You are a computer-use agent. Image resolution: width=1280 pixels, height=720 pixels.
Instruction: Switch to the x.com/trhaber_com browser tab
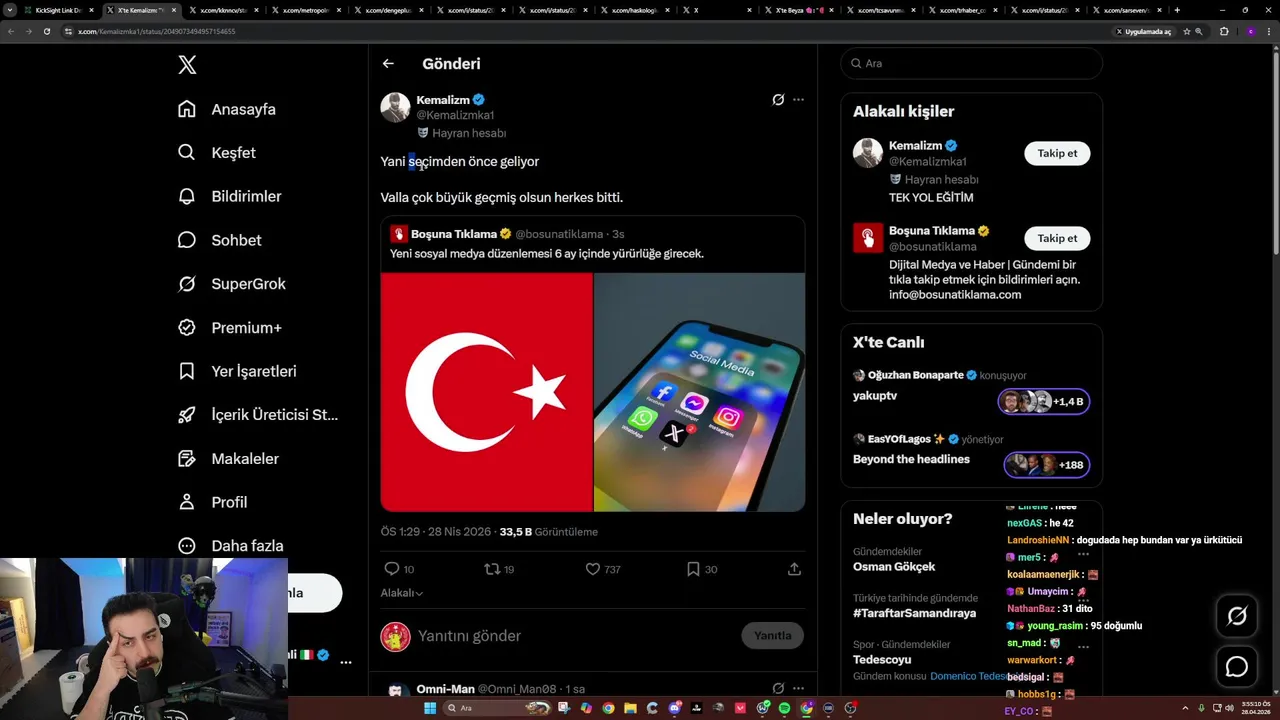(x=964, y=10)
